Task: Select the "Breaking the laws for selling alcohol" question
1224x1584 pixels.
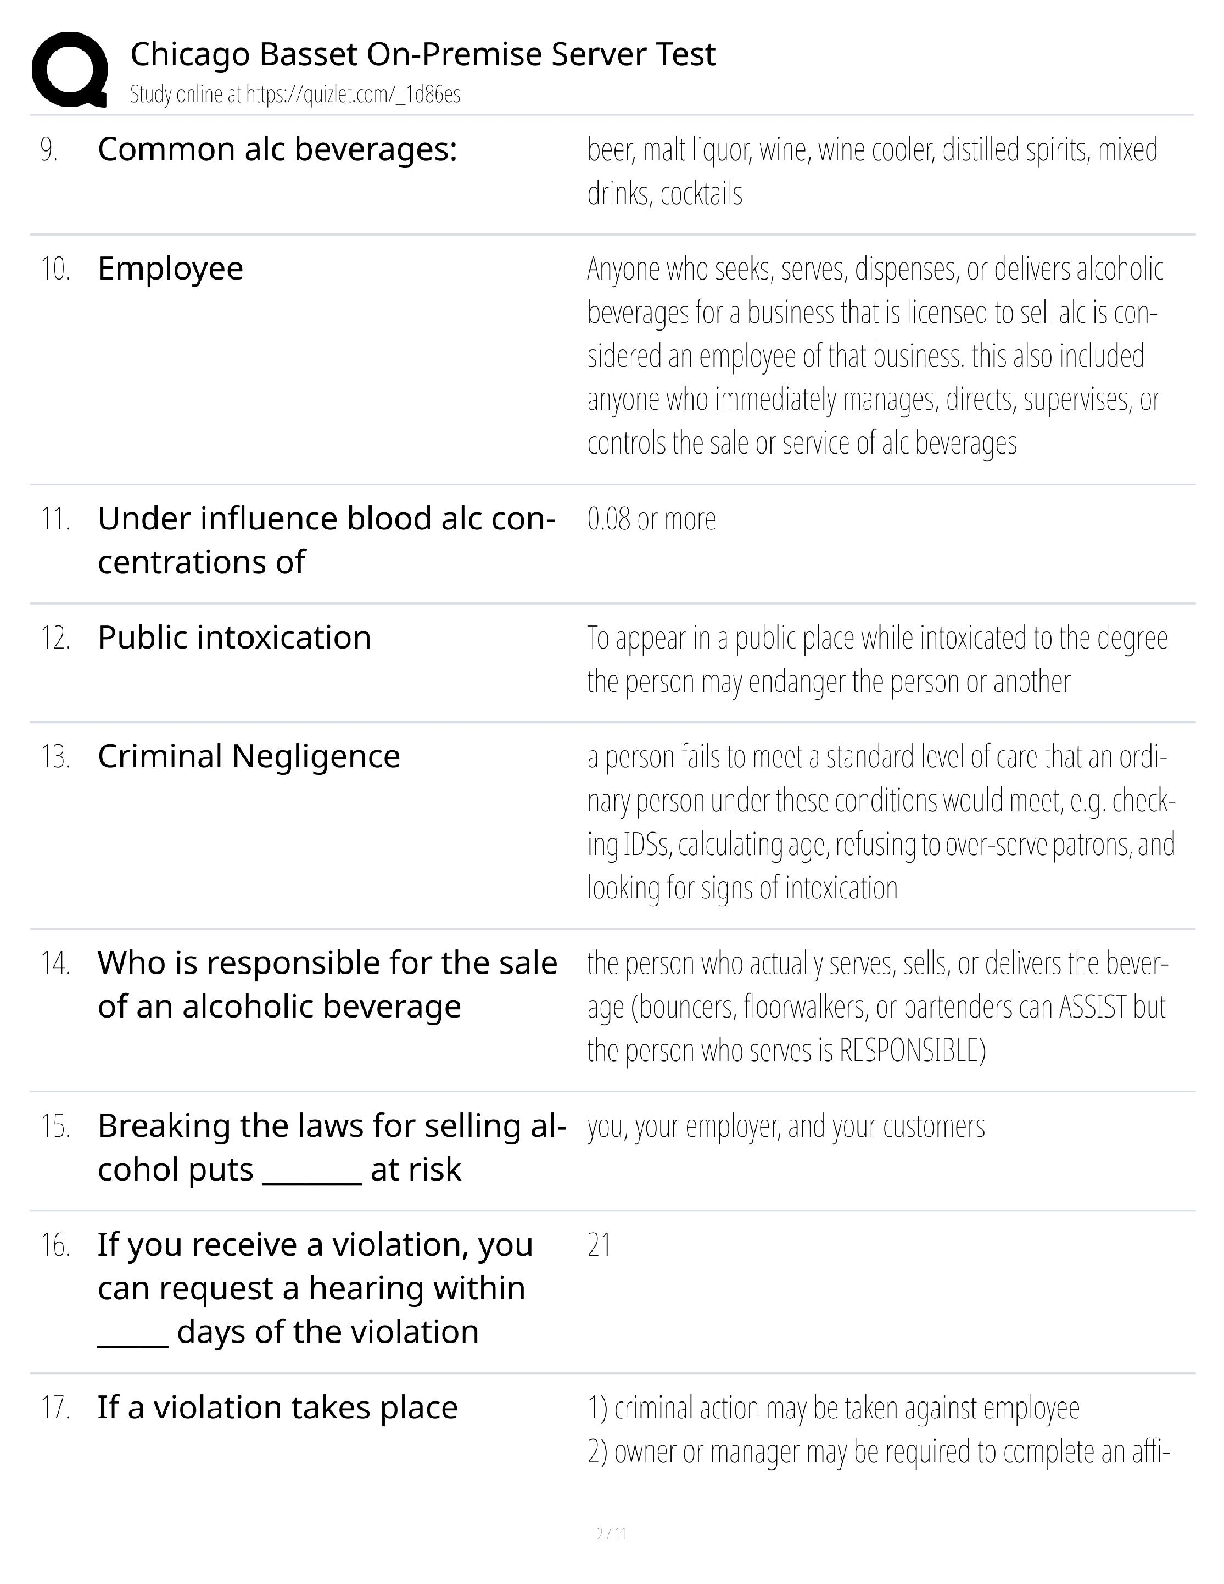Action: 330,1147
